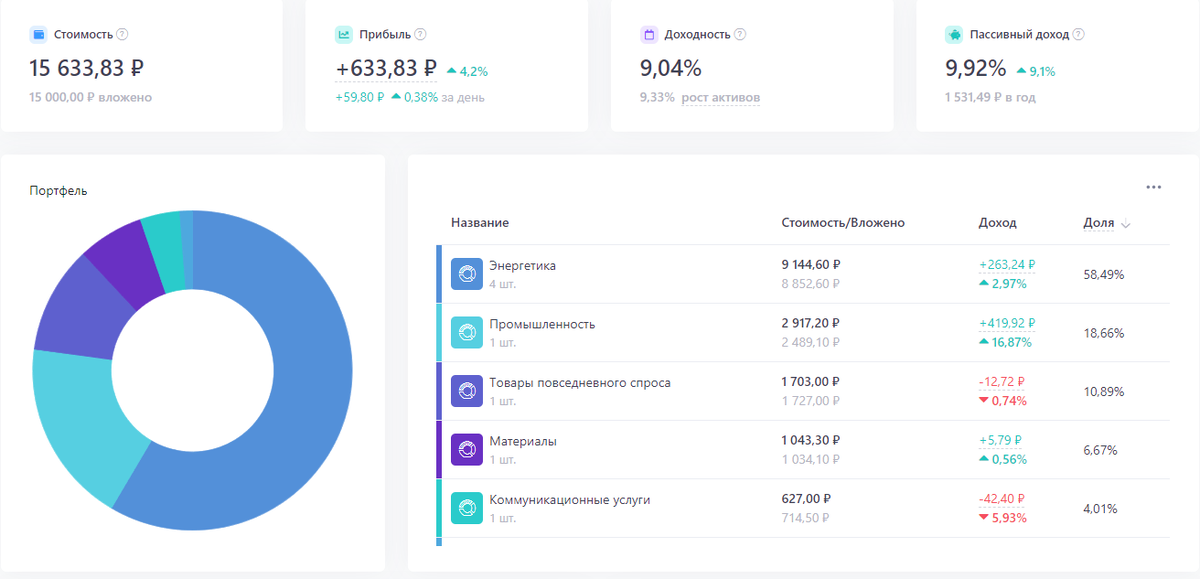This screenshot has width=1200, height=579.
Task: Open the Товары повседневного спроса row
Action: click(x=803, y=391)
